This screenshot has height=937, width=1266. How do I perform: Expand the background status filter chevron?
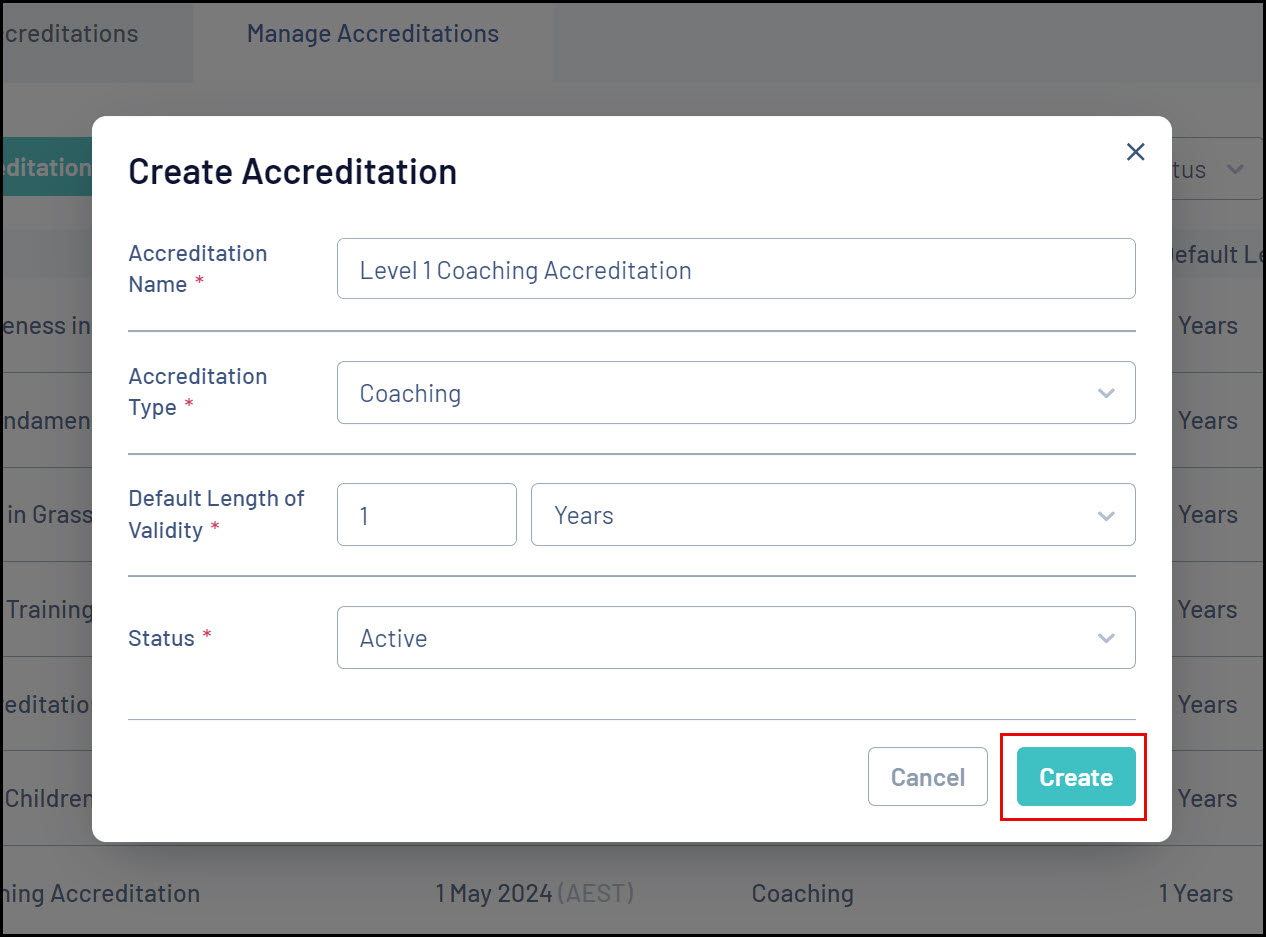click(1235, 170)
